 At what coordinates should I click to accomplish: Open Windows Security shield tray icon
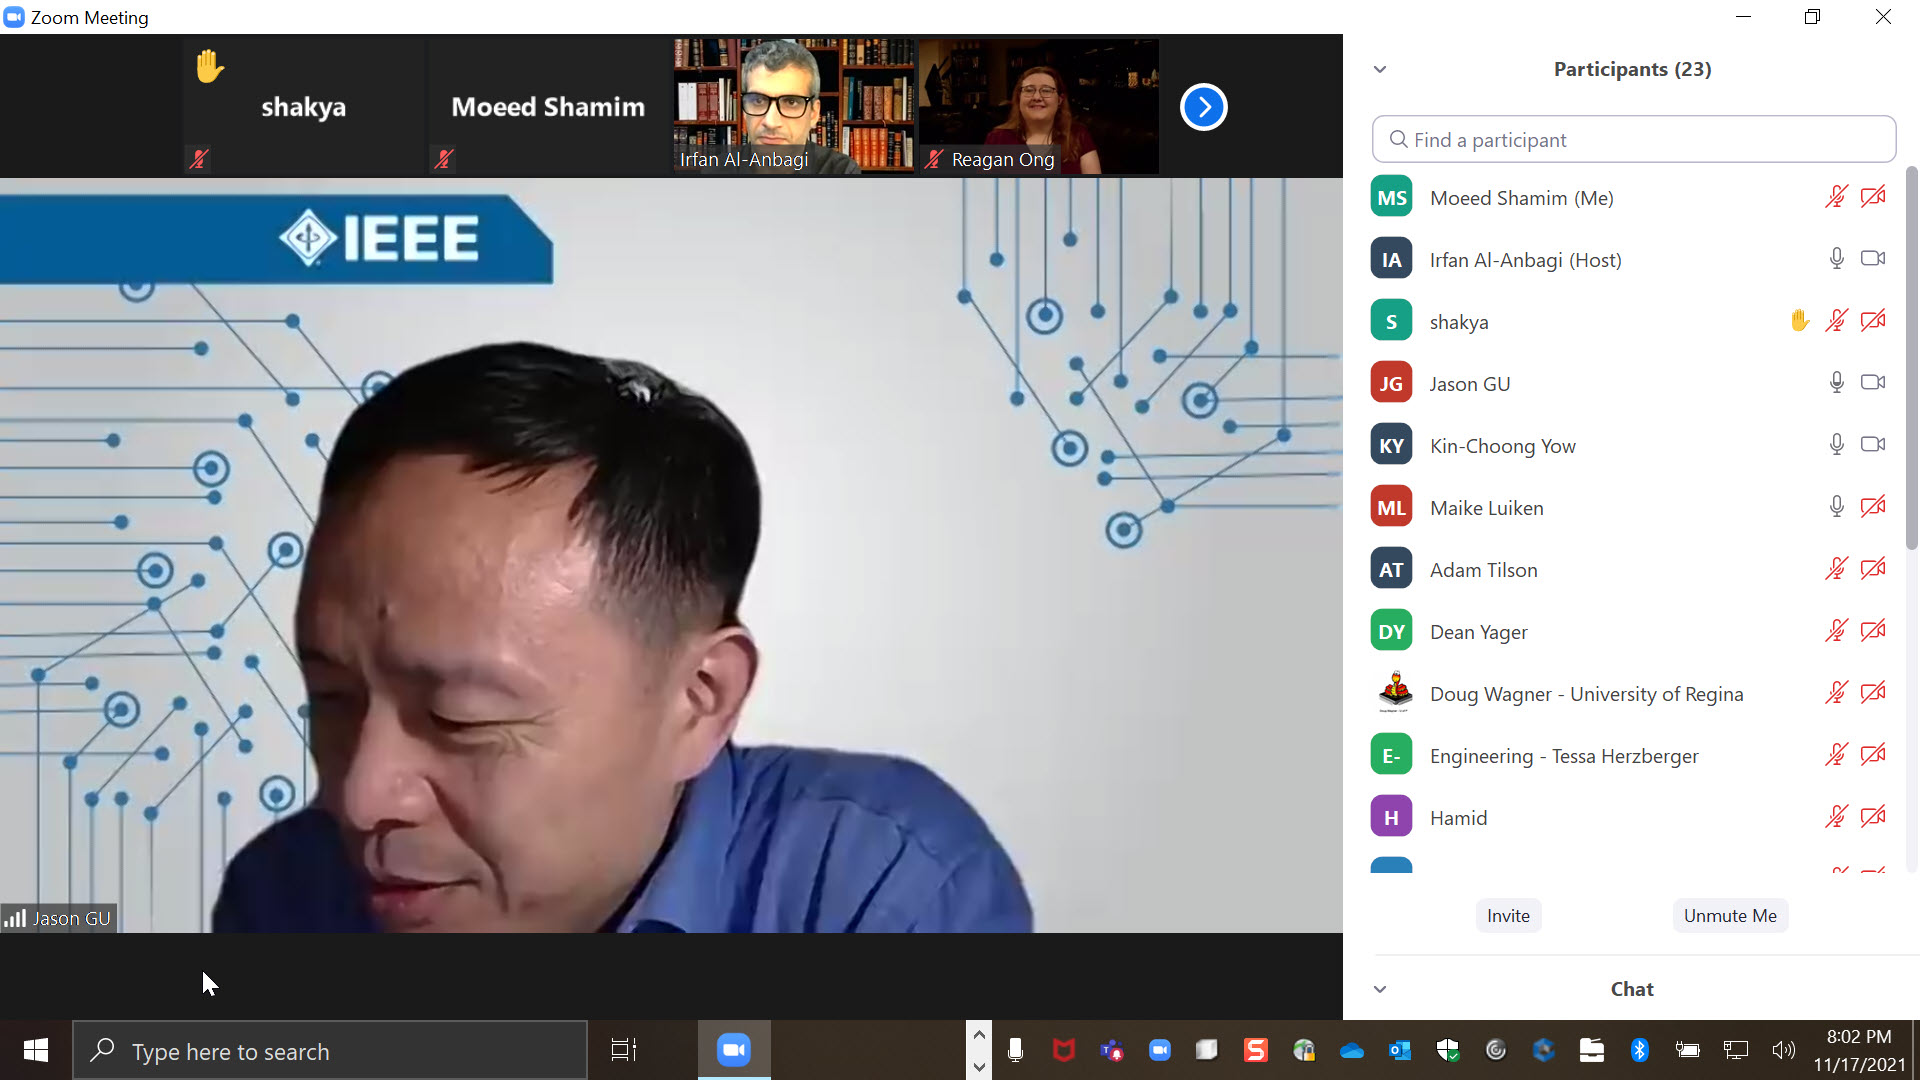pos(1447,1050)
